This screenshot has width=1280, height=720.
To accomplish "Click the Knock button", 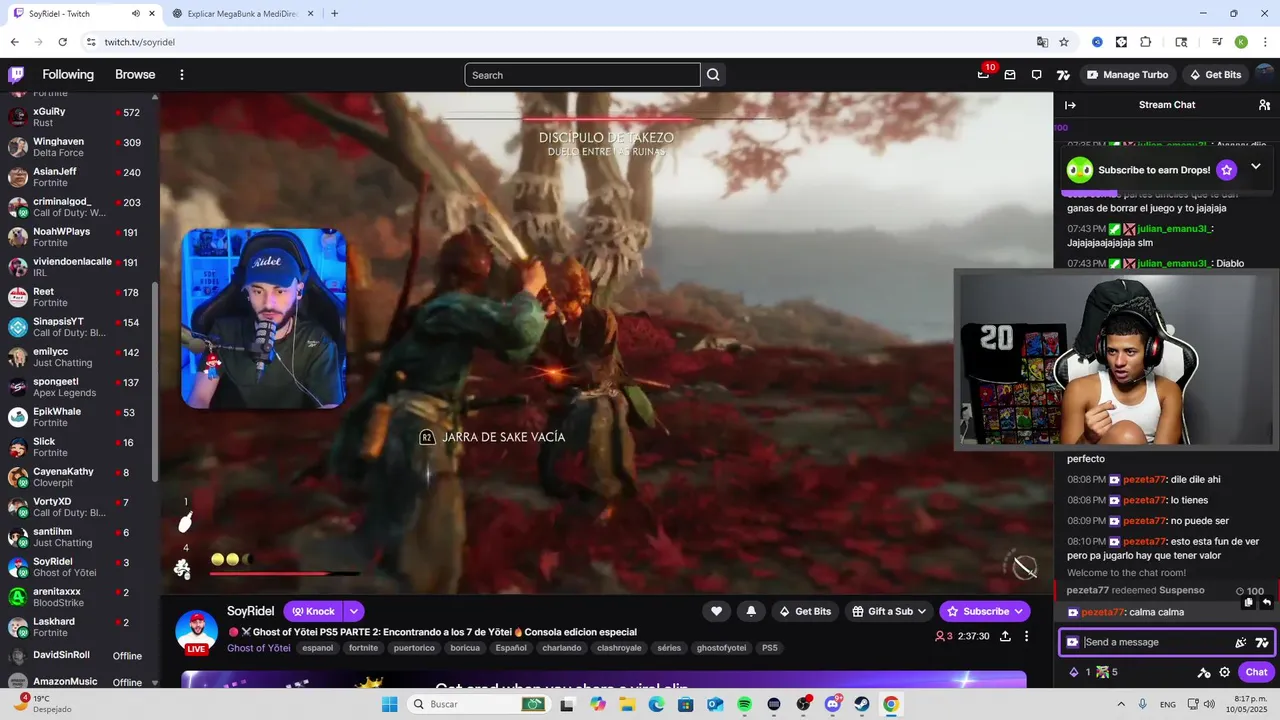I will coord(313,611).
